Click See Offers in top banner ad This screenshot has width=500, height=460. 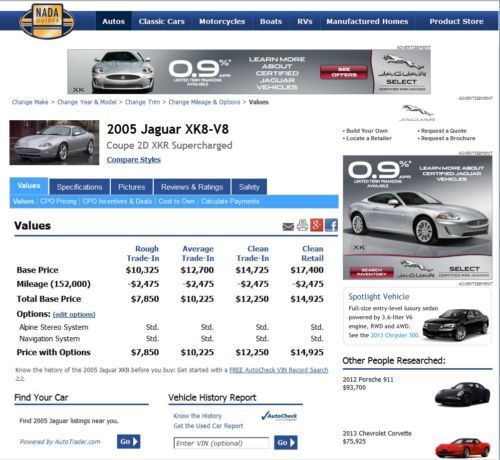click(344, 72)
